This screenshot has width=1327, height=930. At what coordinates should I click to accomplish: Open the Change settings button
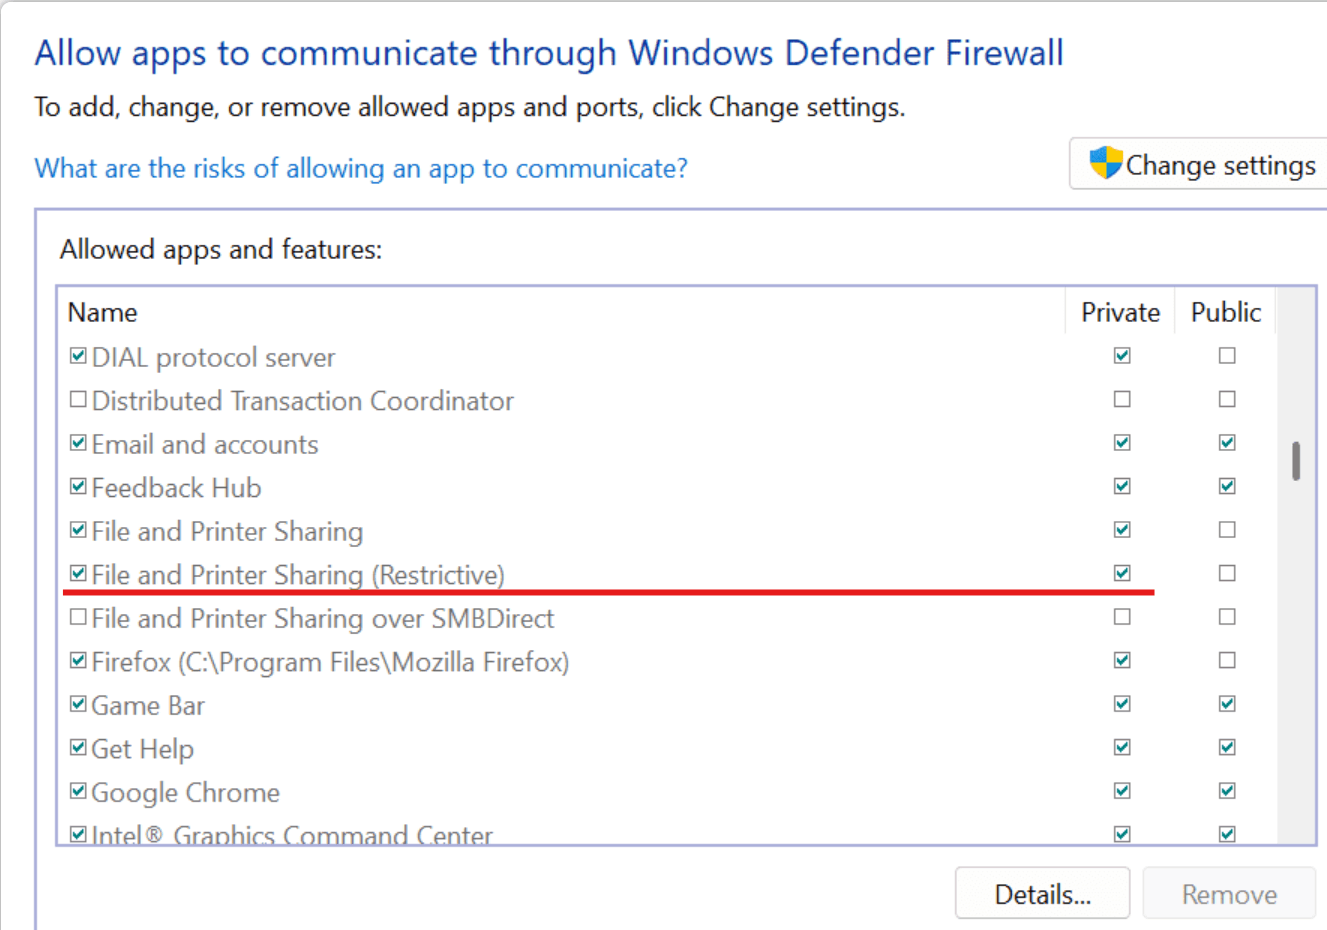pos(1198,164)
